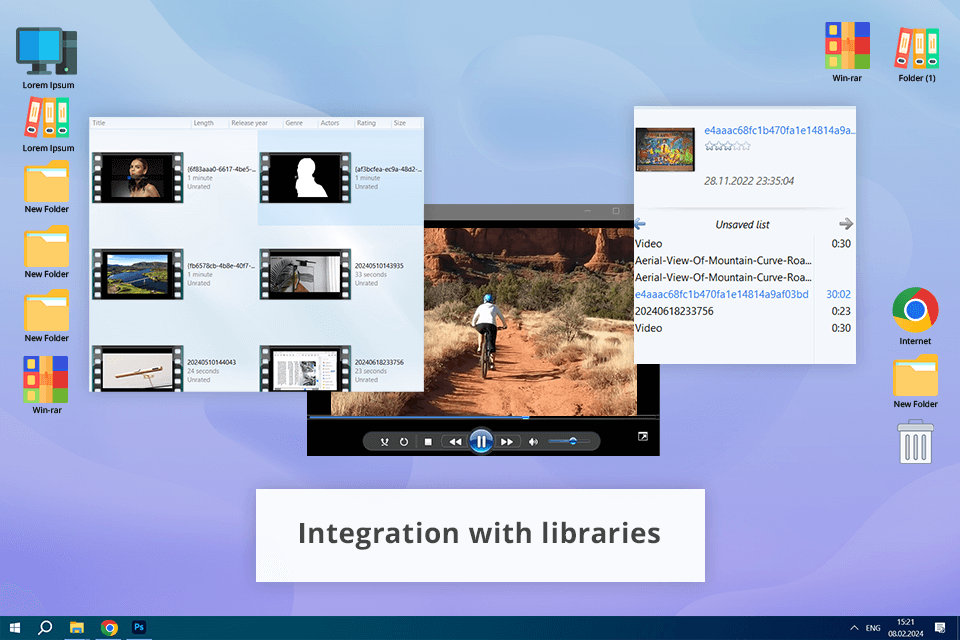Screen dimensions: 960x640
Task: Turn on shuffle in the player
Action: pos(384,442)
